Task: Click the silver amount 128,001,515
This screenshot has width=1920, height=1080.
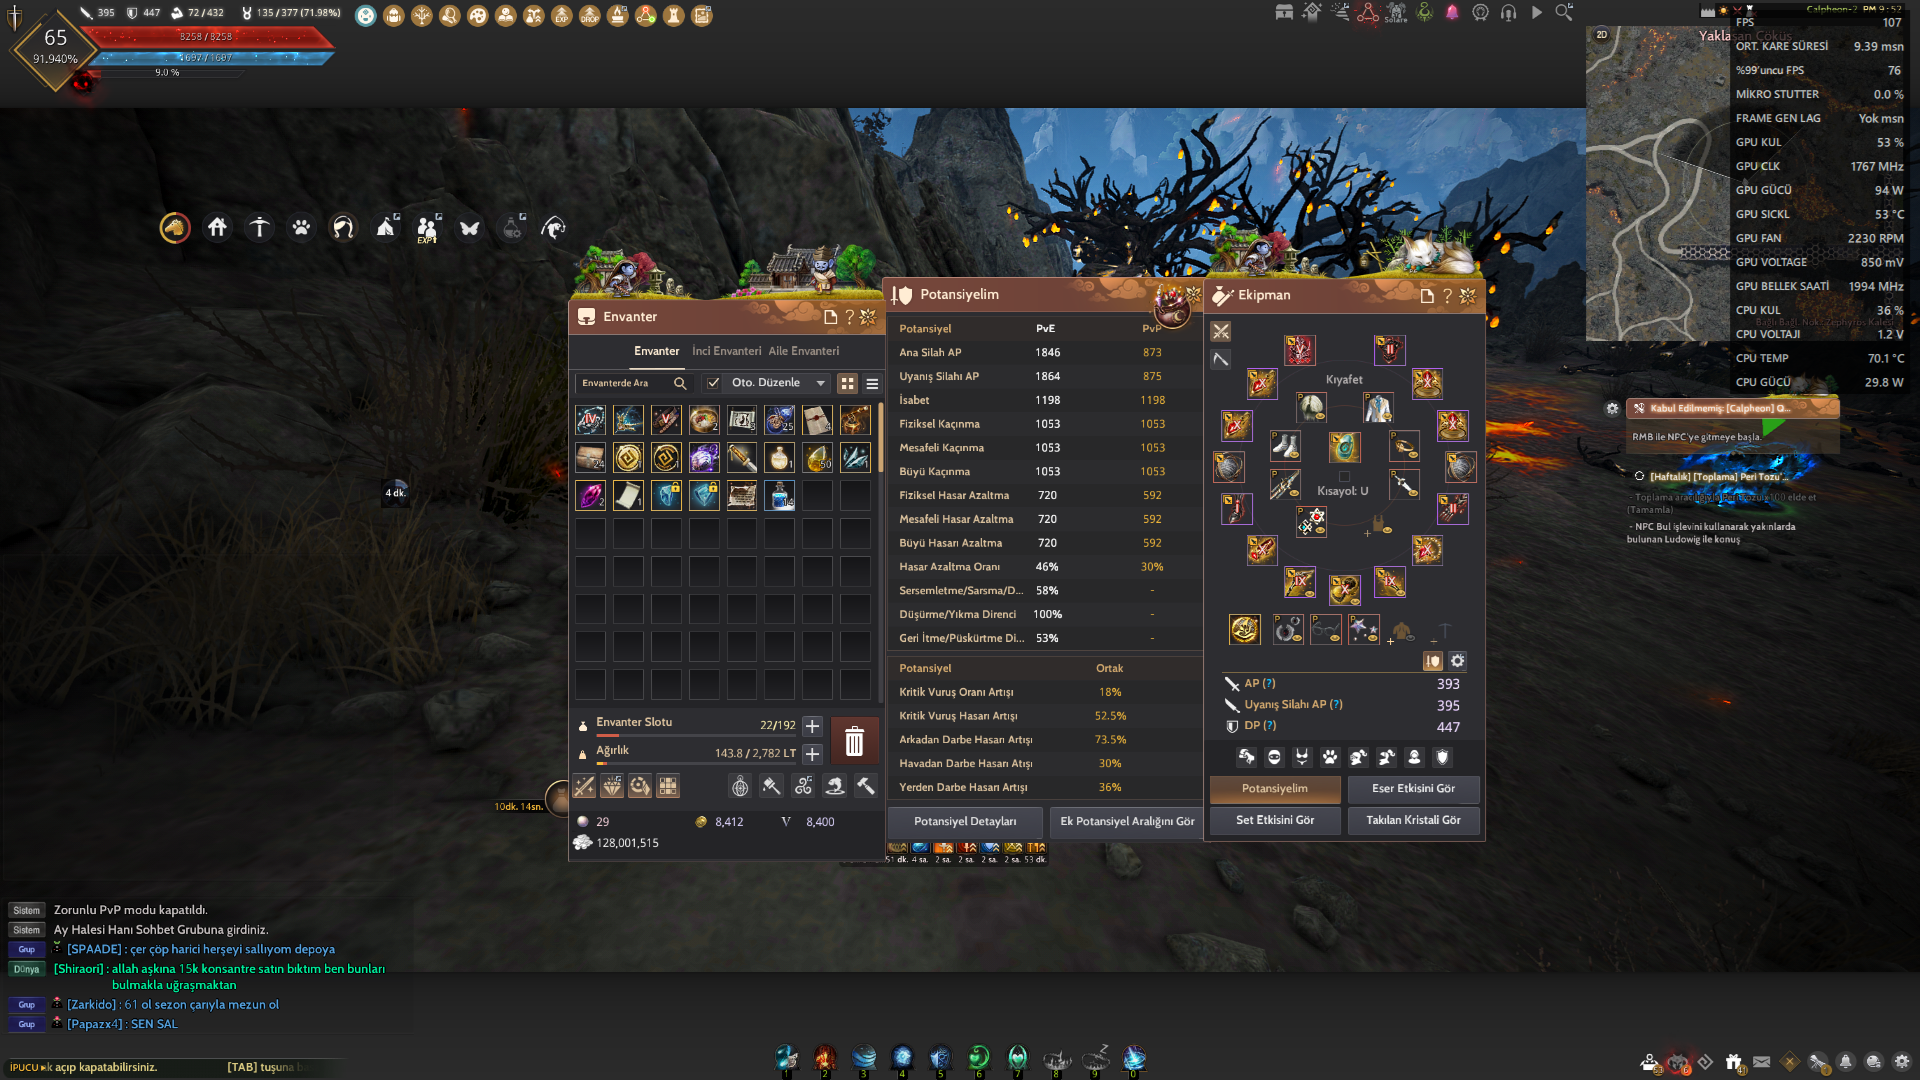Action: click(x=627, y=843)
